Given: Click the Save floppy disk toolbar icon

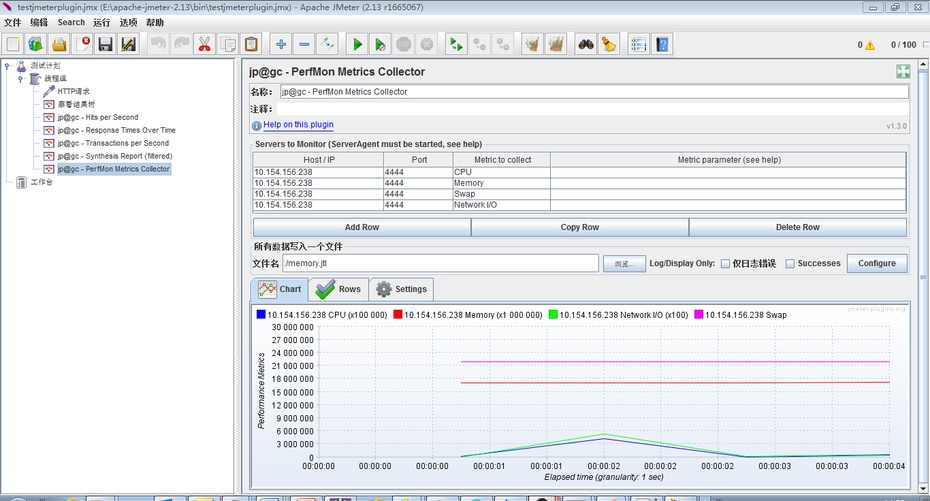Looking at the screenshot, I should click(105, 44).
